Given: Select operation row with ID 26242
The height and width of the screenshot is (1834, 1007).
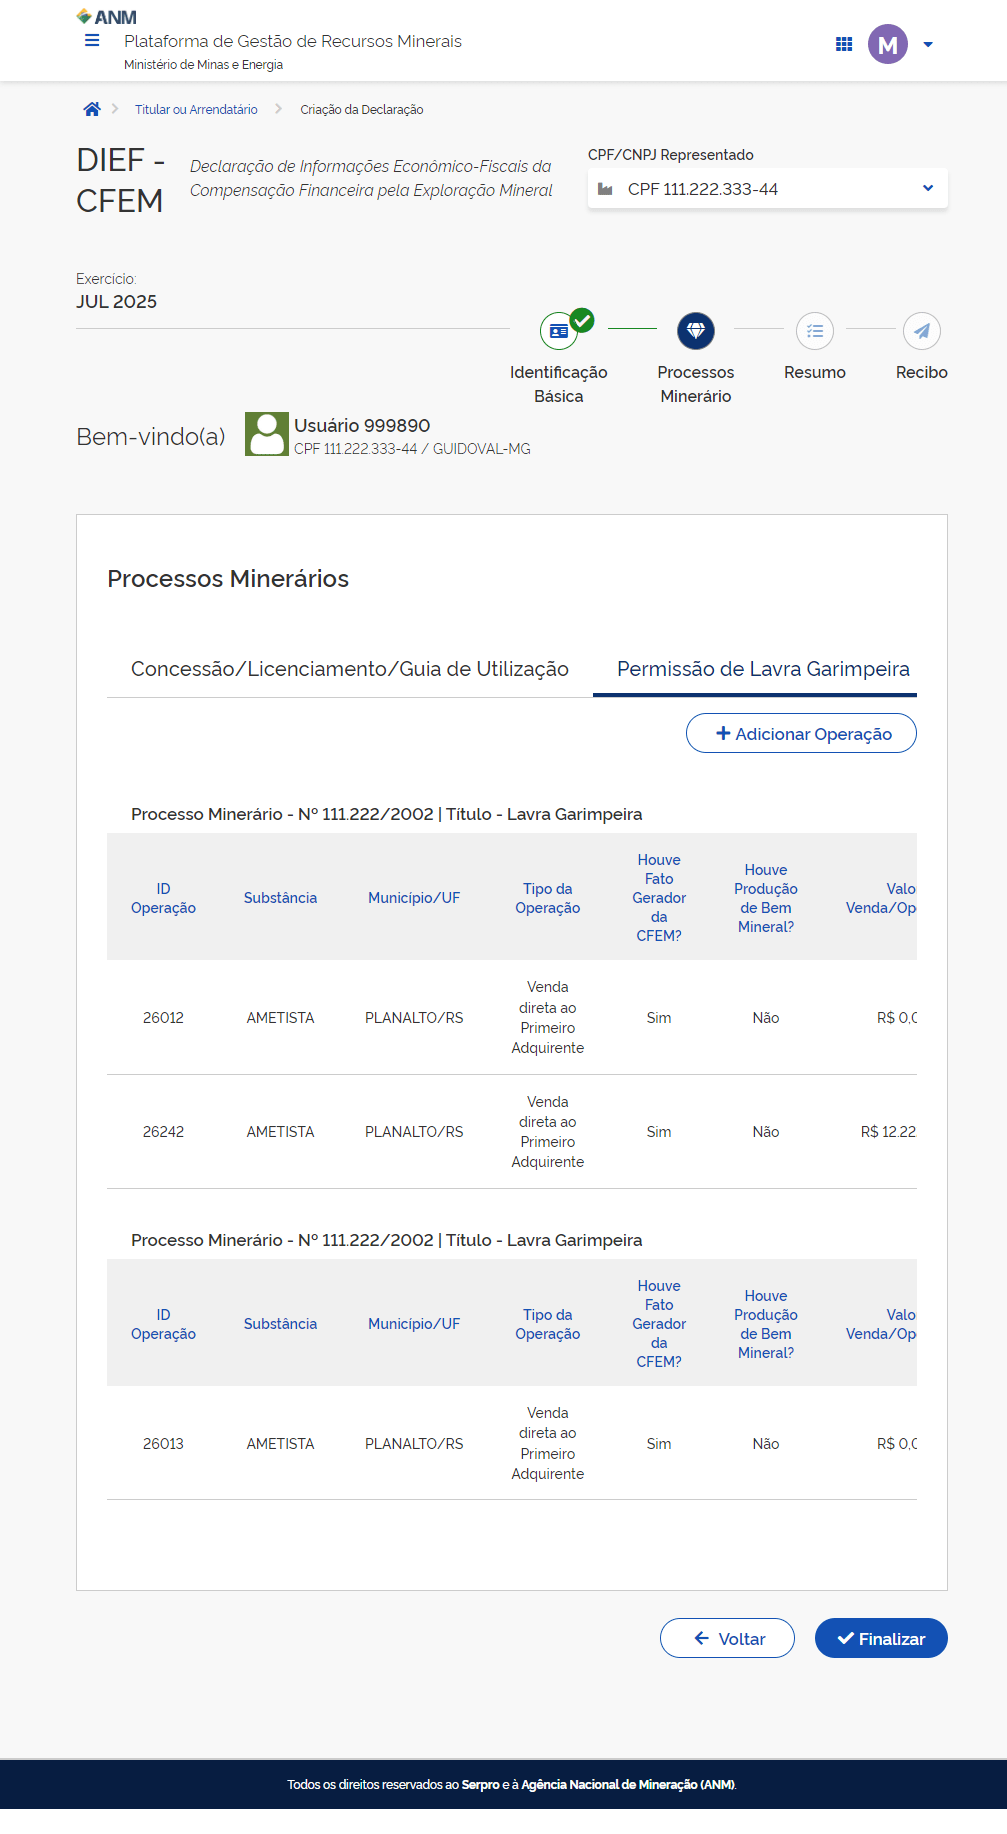Looking at the screenshot, I should 163,1132.
